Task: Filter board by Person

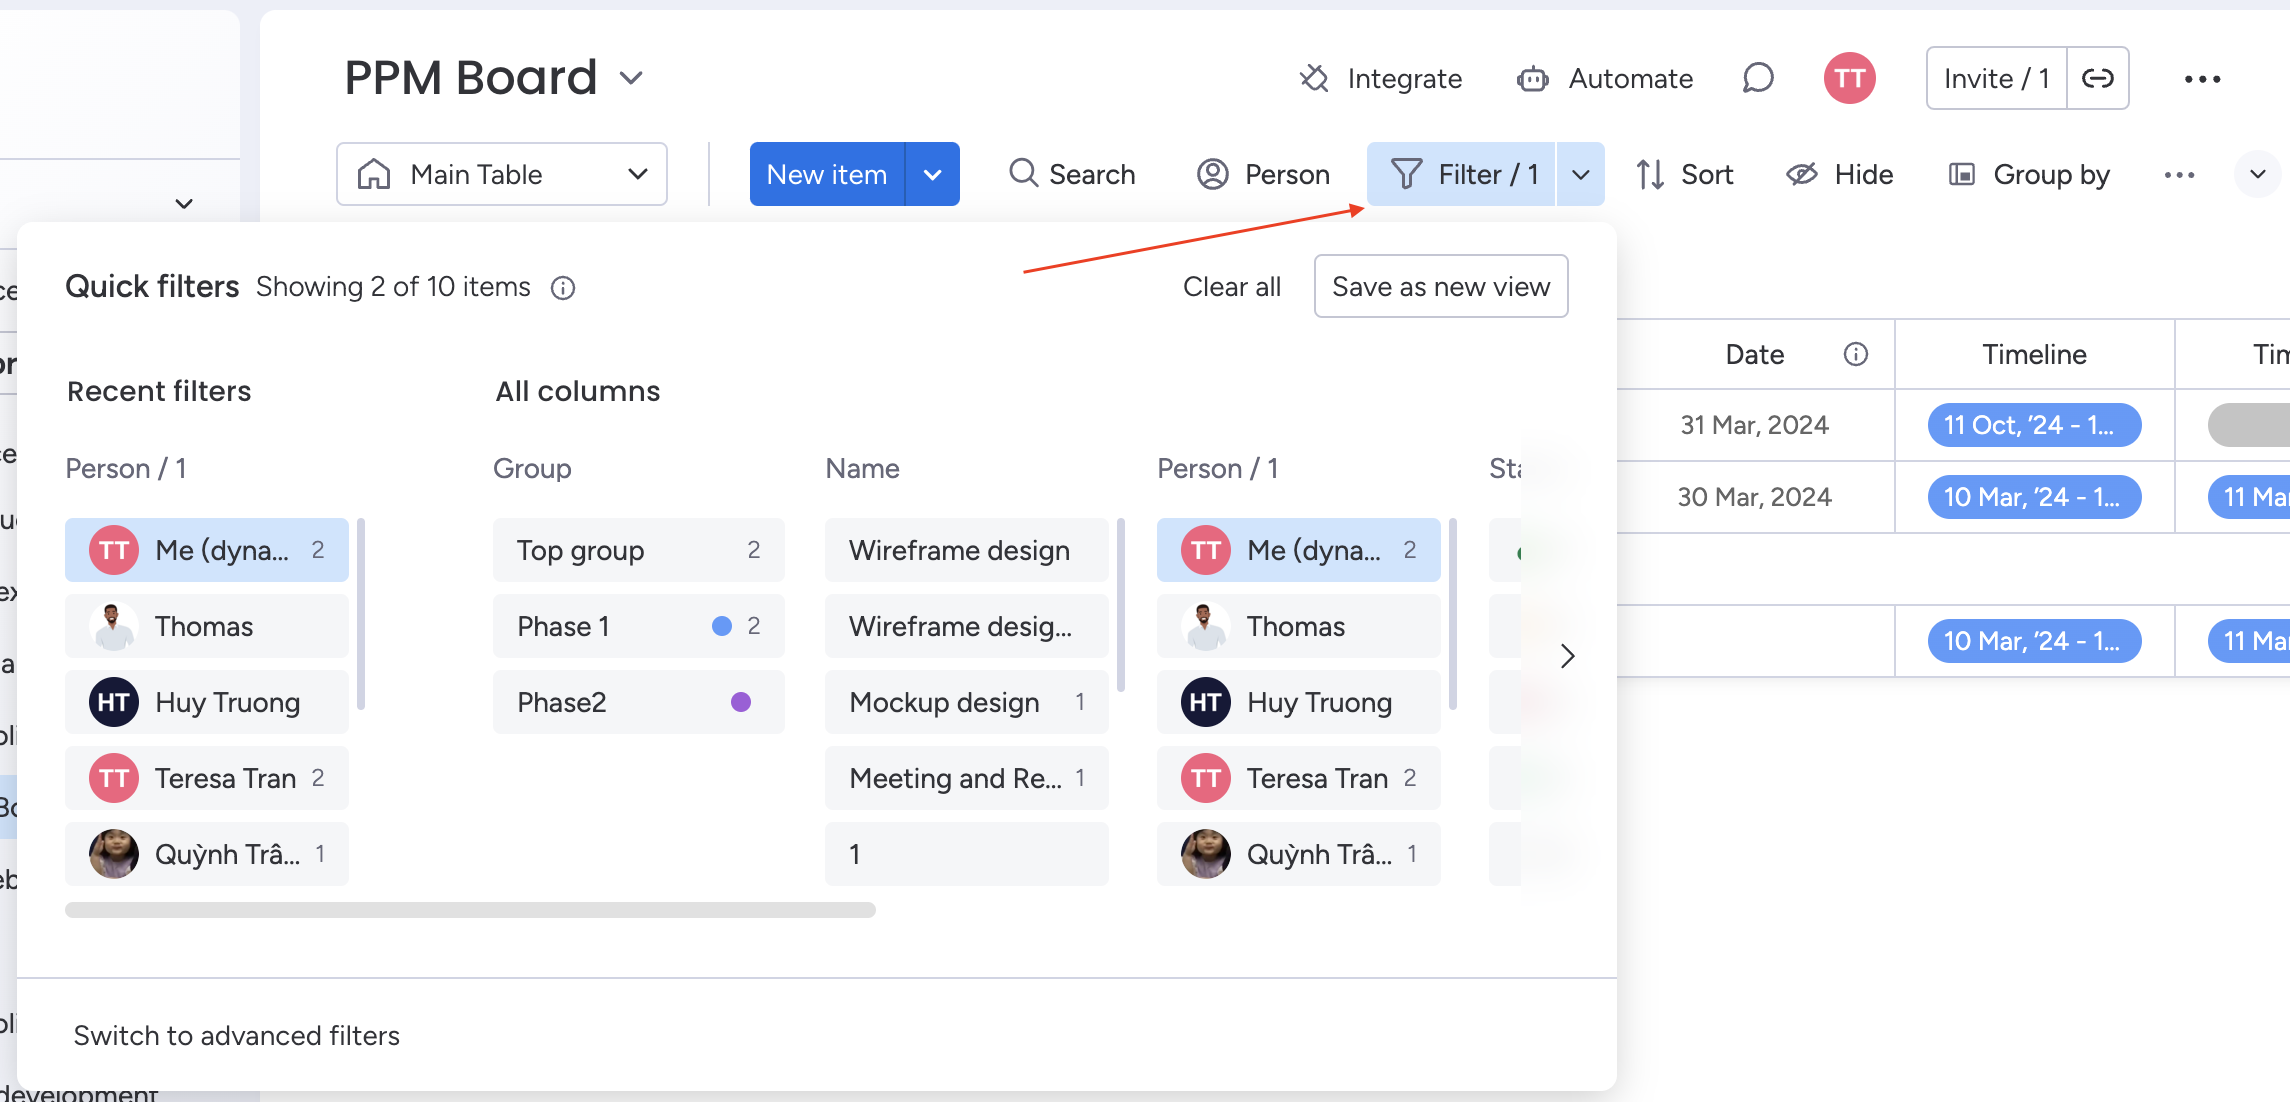Action: pyautogui.click(x=1263, y=173)
